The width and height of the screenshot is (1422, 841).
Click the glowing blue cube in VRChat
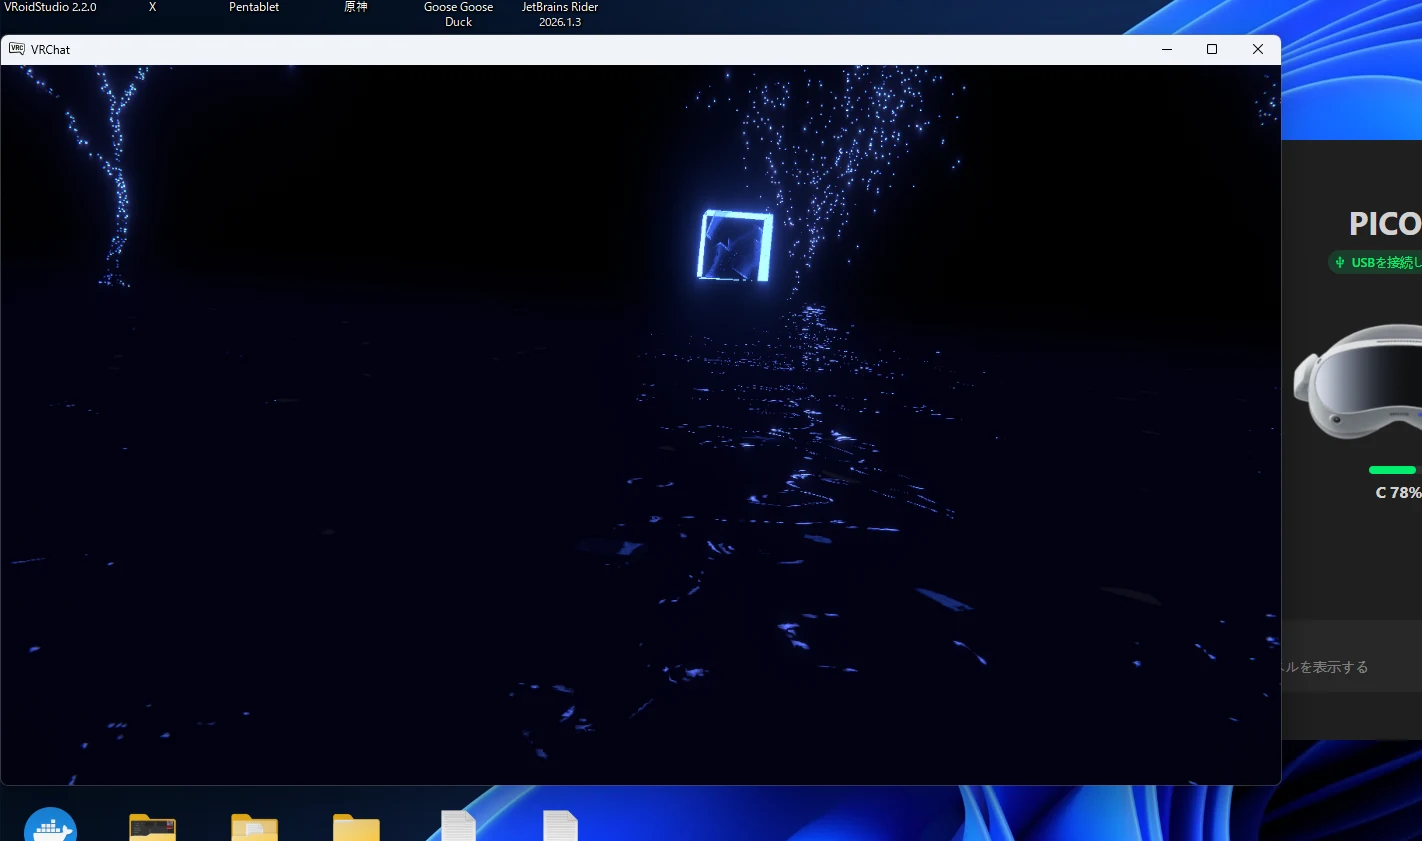click(735, 246)
